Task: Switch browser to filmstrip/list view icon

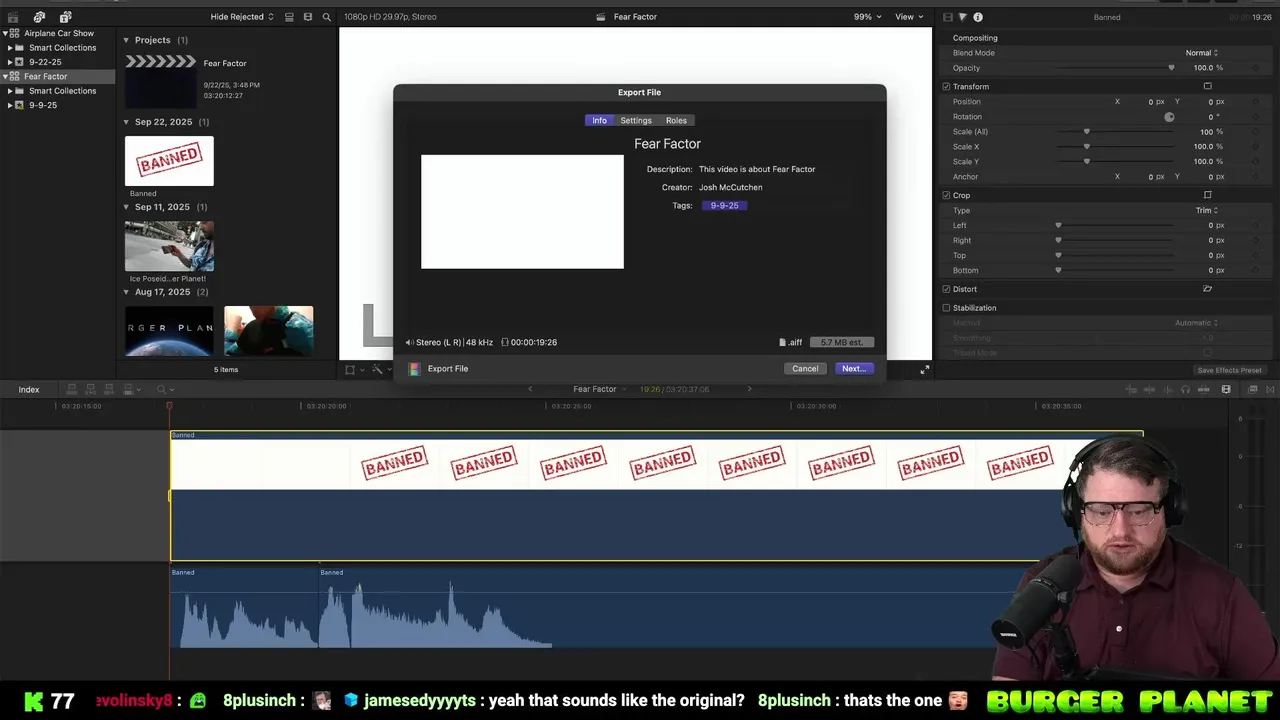Action: (308, 17)
